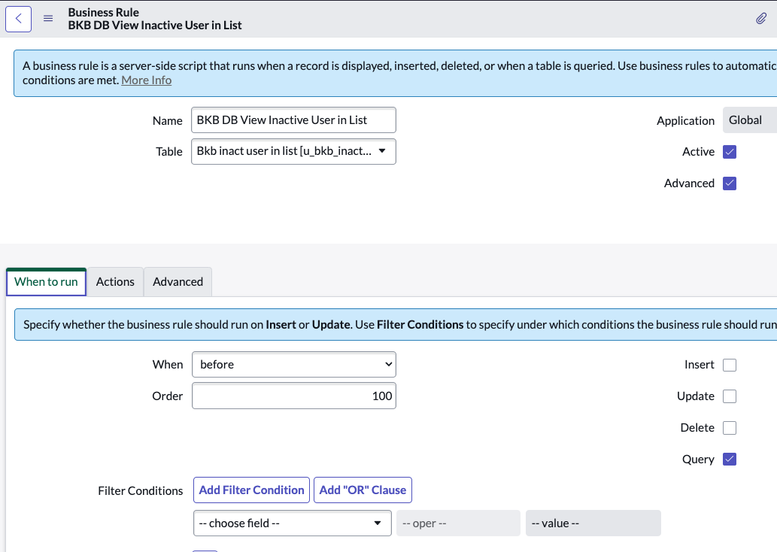The image size is (777, 552).
Task: Disable the Query checkbox
Action: click(729, 459)
